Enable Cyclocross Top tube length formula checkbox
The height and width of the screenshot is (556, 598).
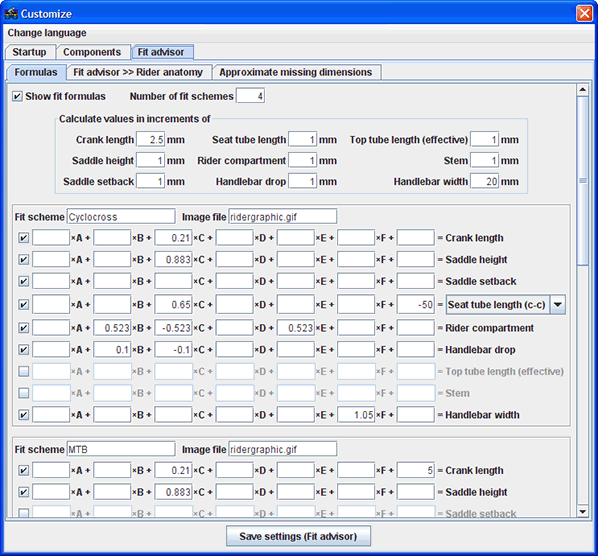(x=23, y=371)
